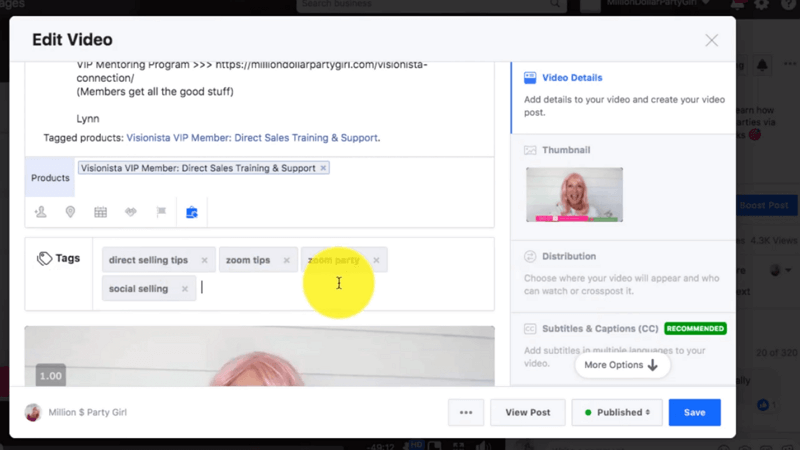Screen dimensions: 800x450
Task: Click the 1.00 speed indicator on video
Action: click(x=51, y=376)
